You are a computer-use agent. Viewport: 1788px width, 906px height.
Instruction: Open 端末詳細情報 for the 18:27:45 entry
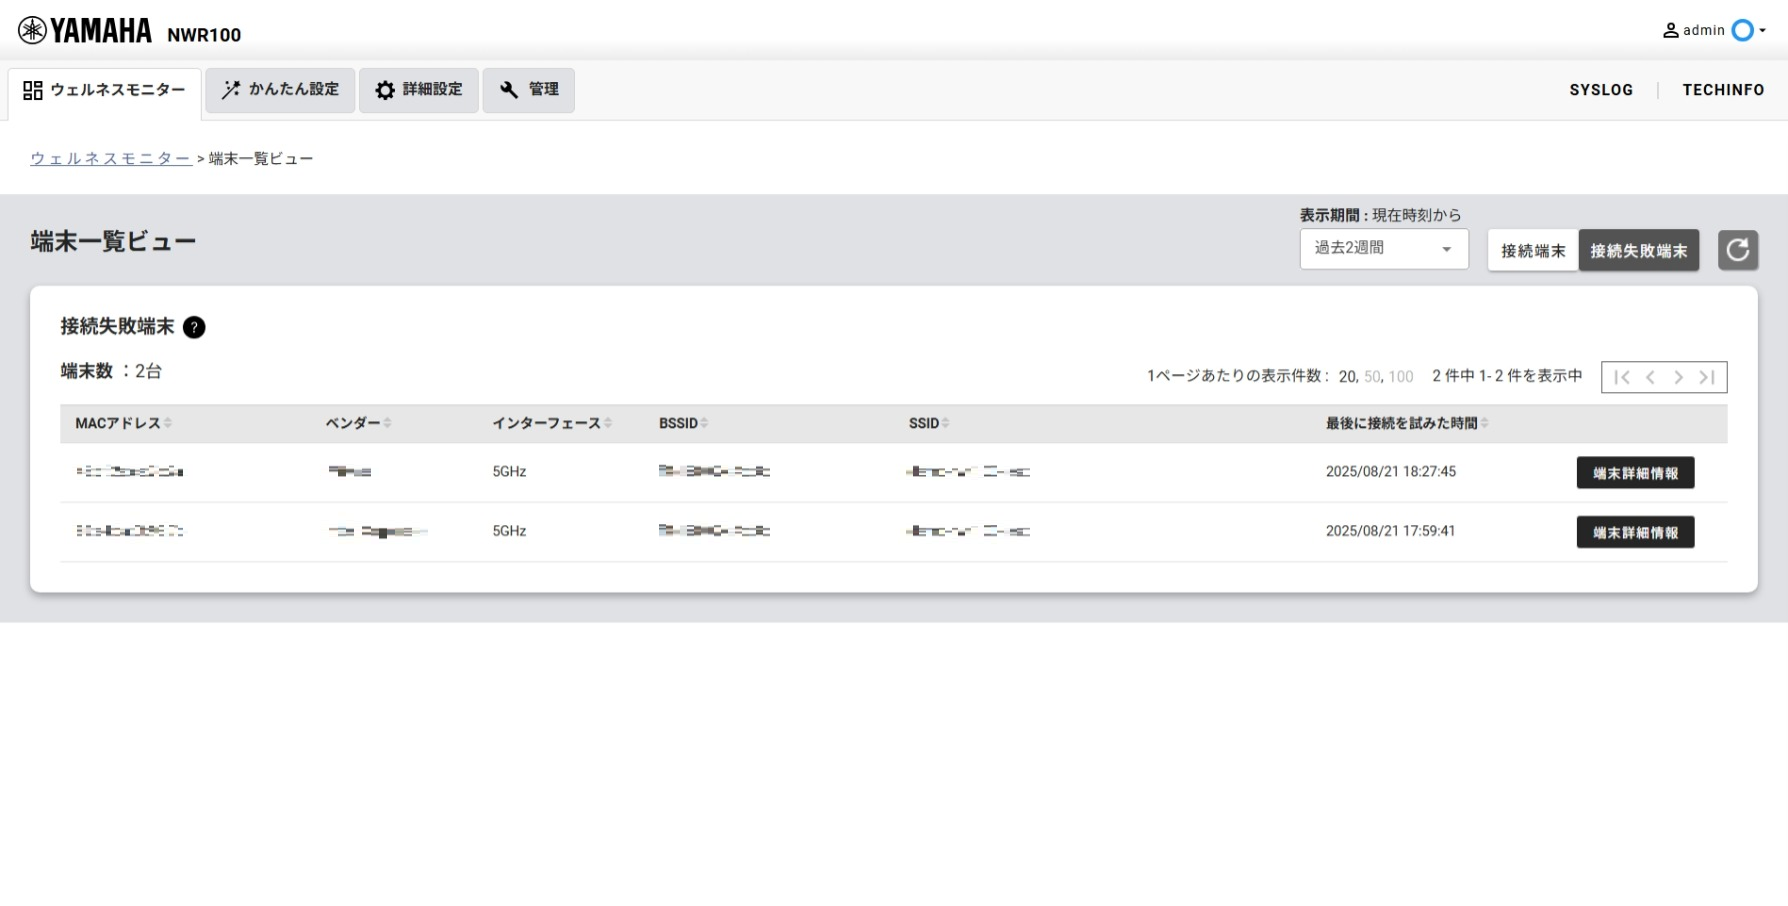1635,473
